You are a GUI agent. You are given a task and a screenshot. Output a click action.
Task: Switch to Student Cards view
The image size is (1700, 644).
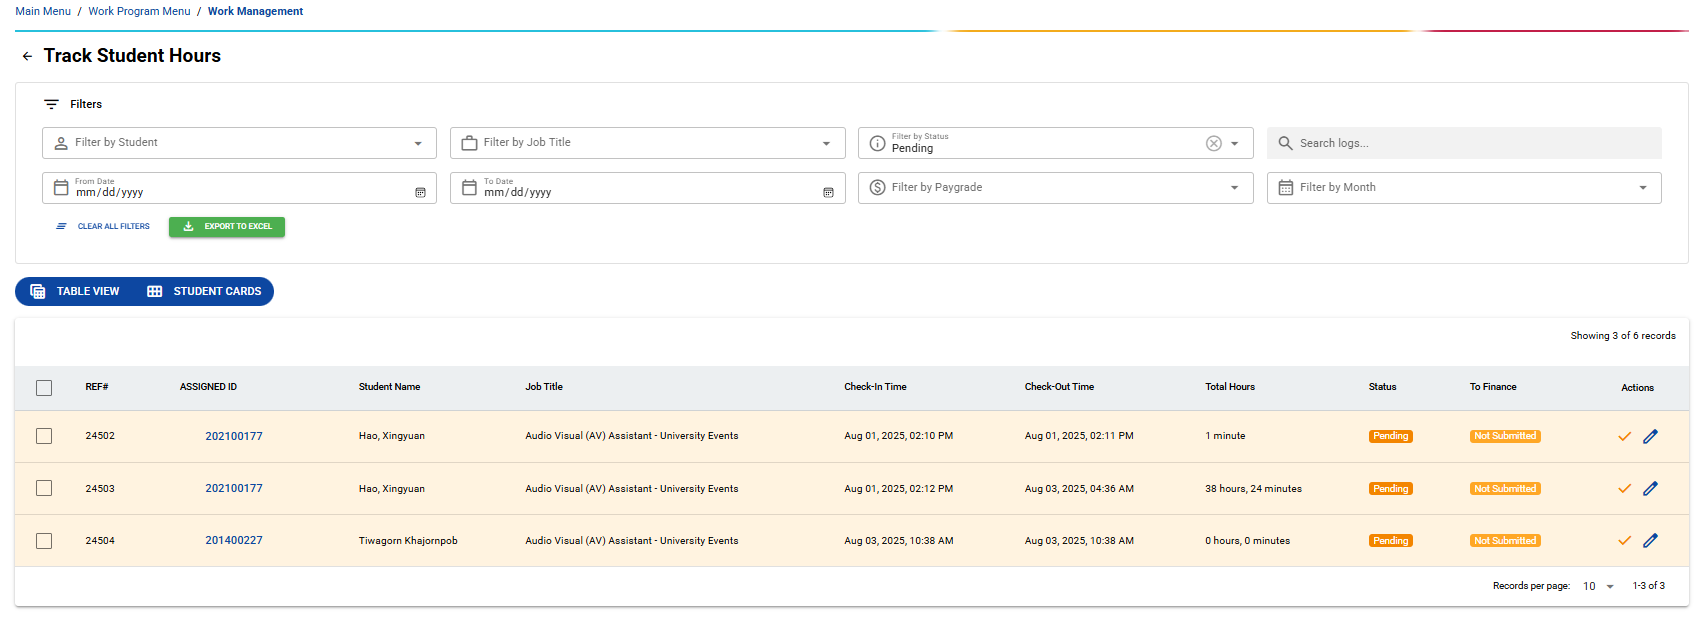pos(205,292)
